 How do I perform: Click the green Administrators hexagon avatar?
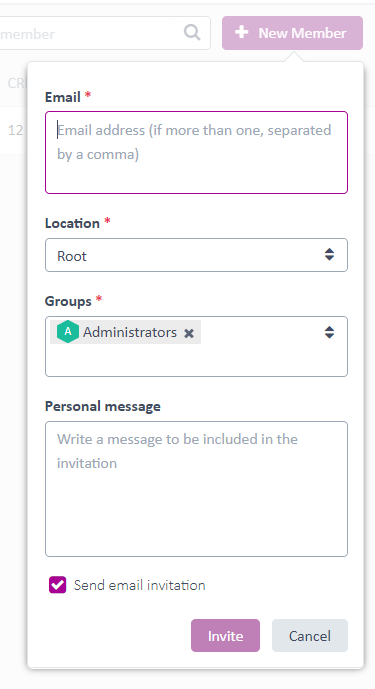click(x=68, y=332)
